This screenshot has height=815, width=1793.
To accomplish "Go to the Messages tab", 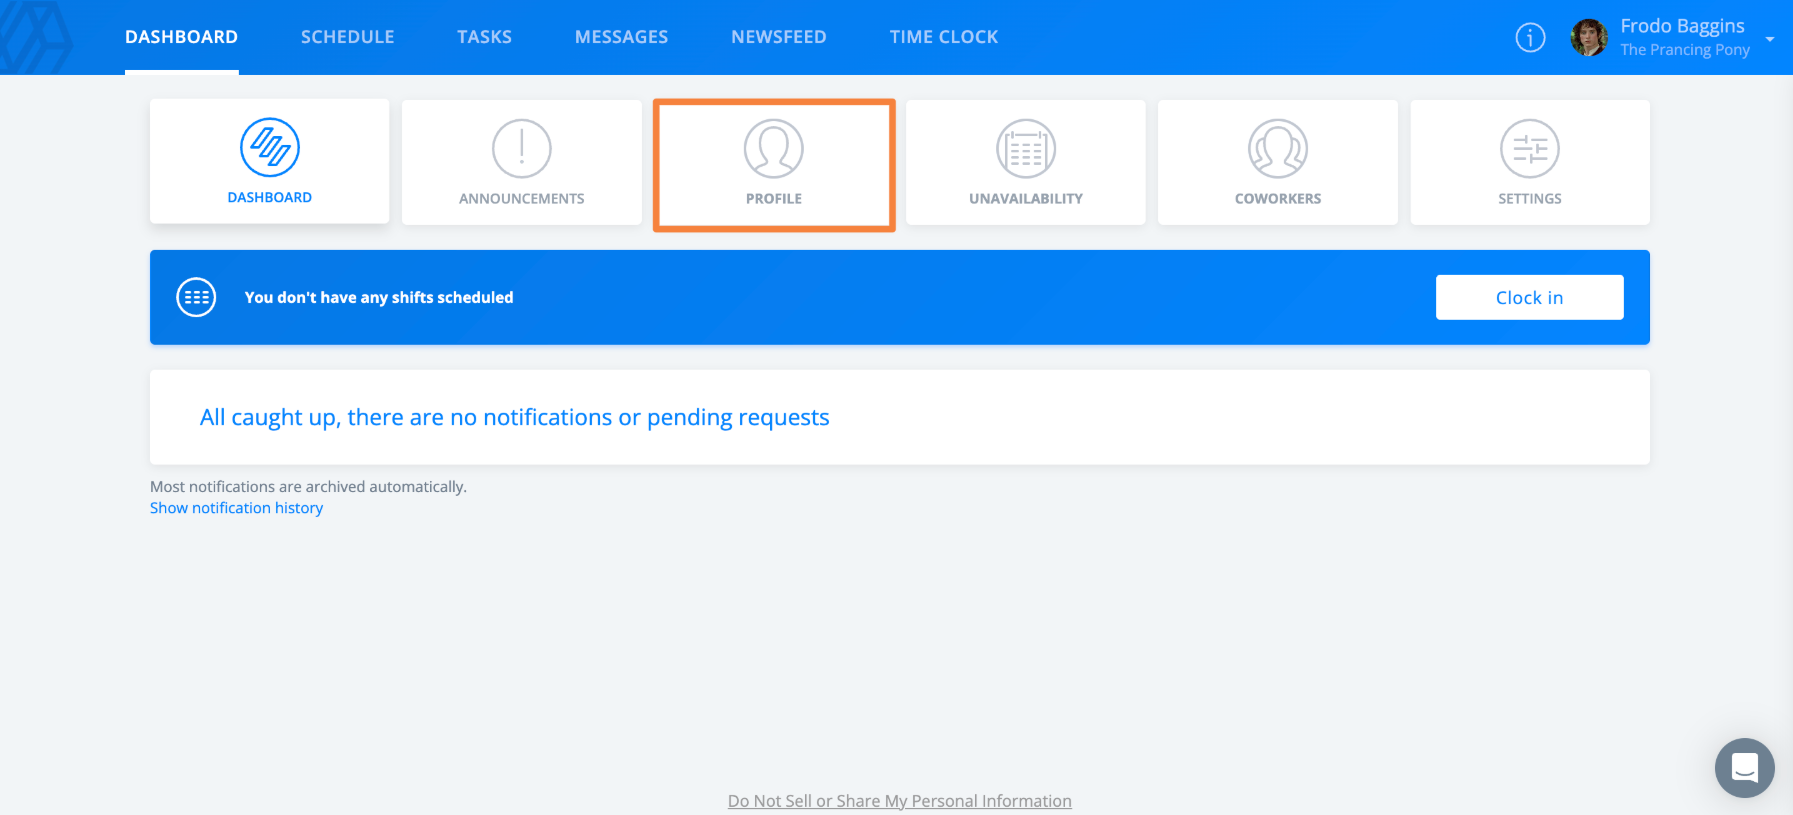I will (622, 37).
